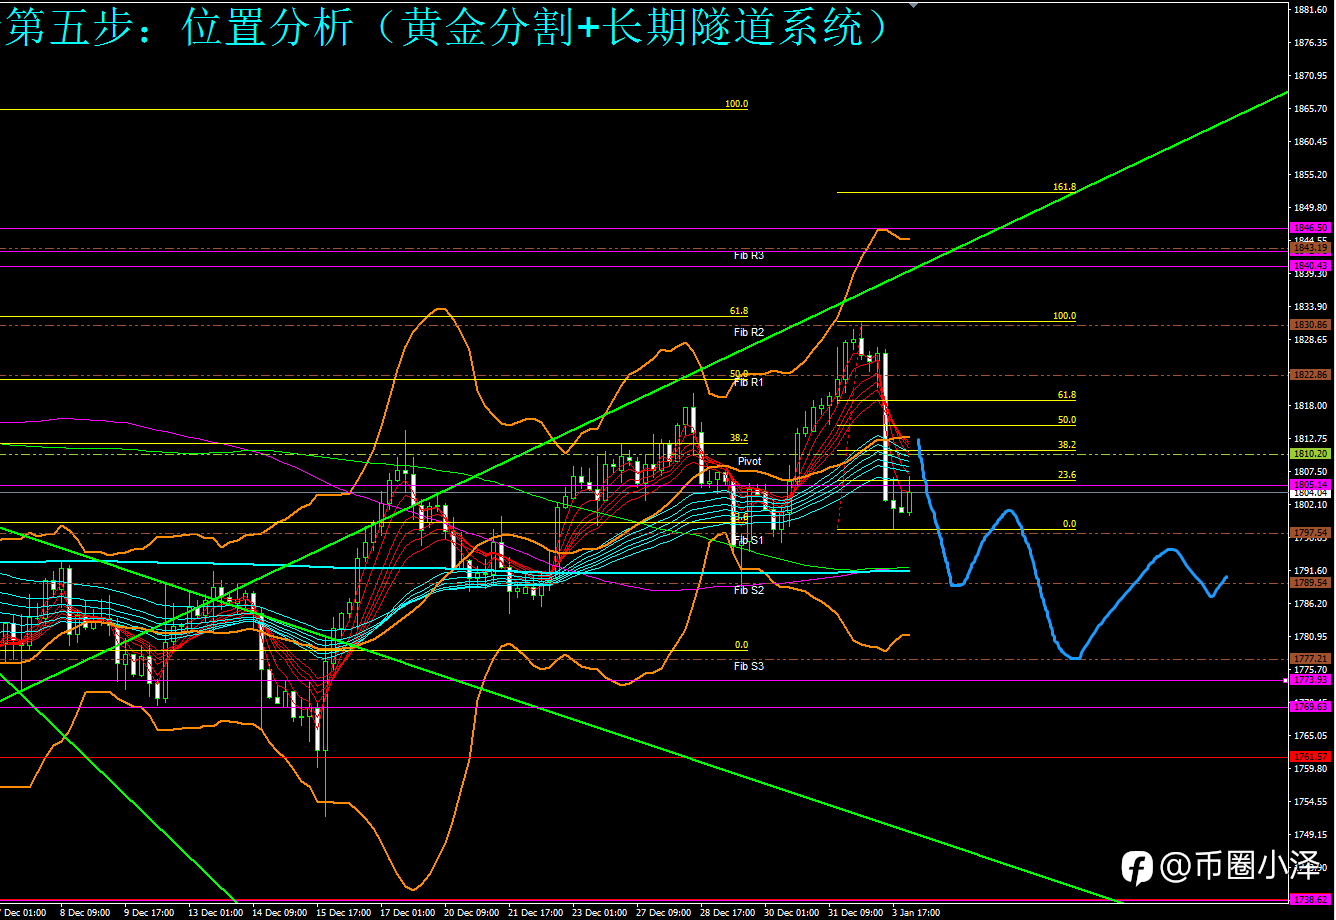Select the 1769.63 magenta price tag
Viewport: 1336px width, 920px height.
pyautogui.click(x=1310, y=706)
